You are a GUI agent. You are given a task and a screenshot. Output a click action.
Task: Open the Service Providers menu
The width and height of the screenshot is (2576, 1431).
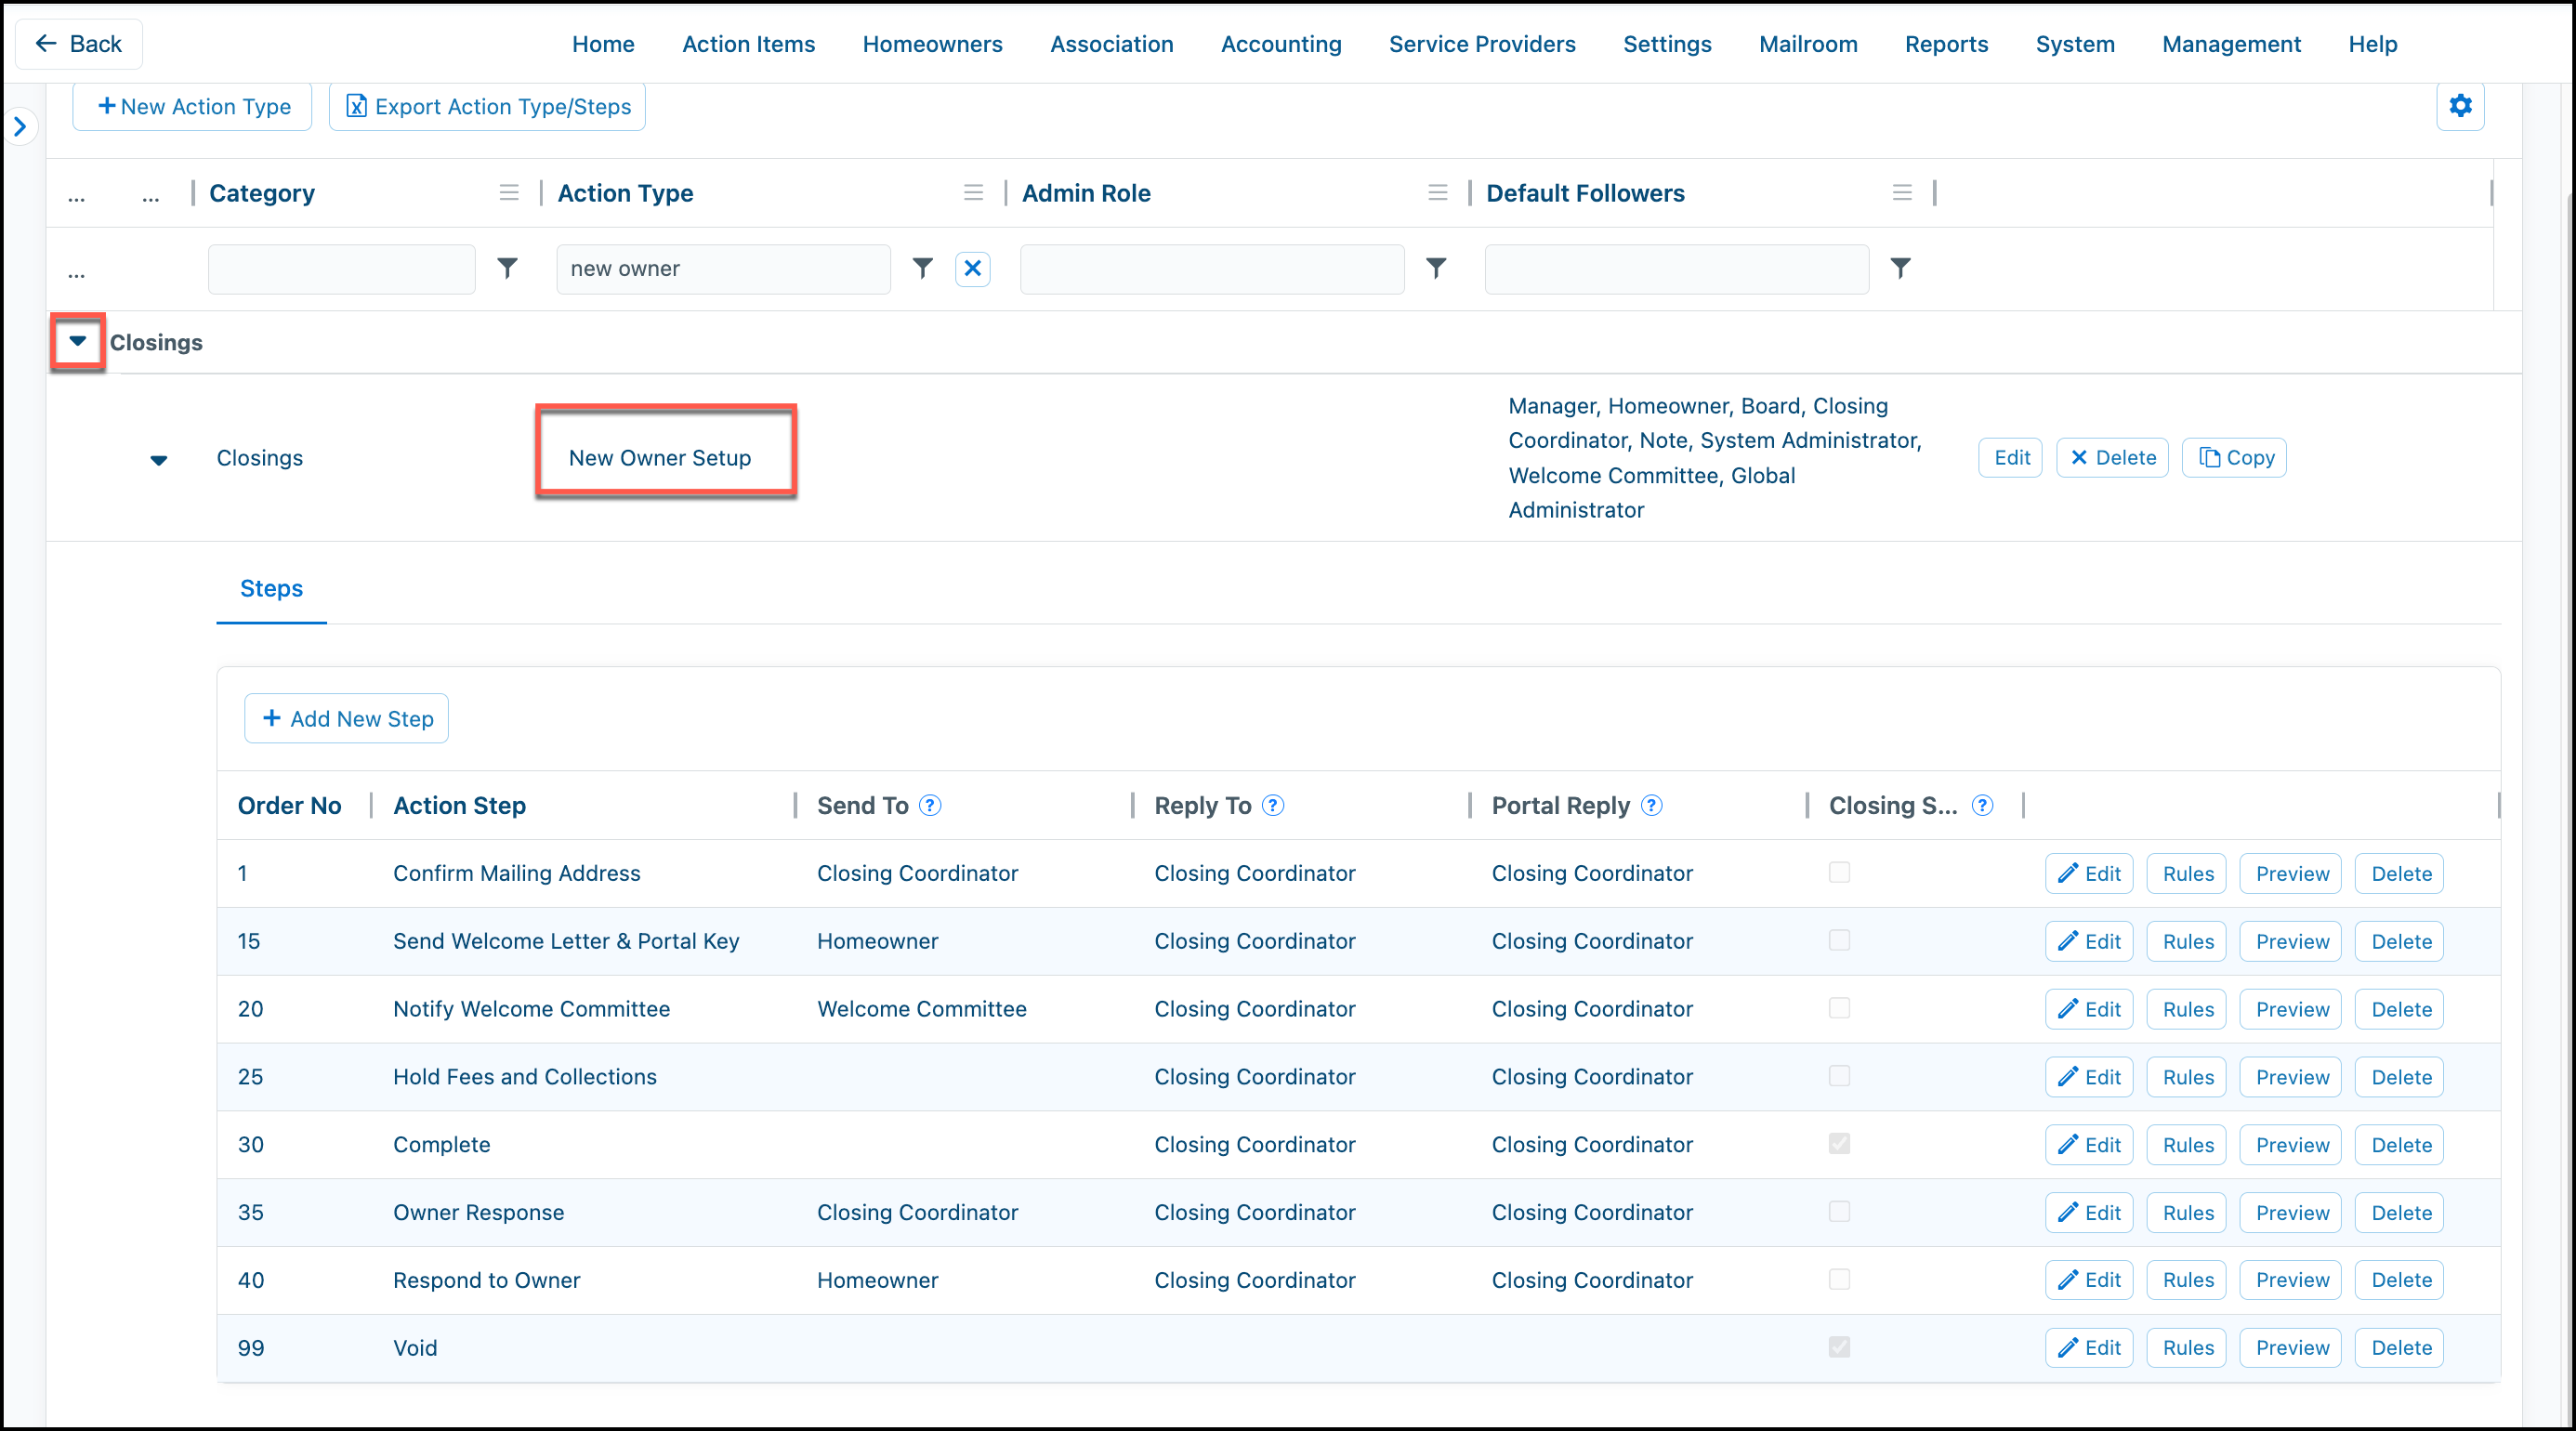tap(1482, 44)
